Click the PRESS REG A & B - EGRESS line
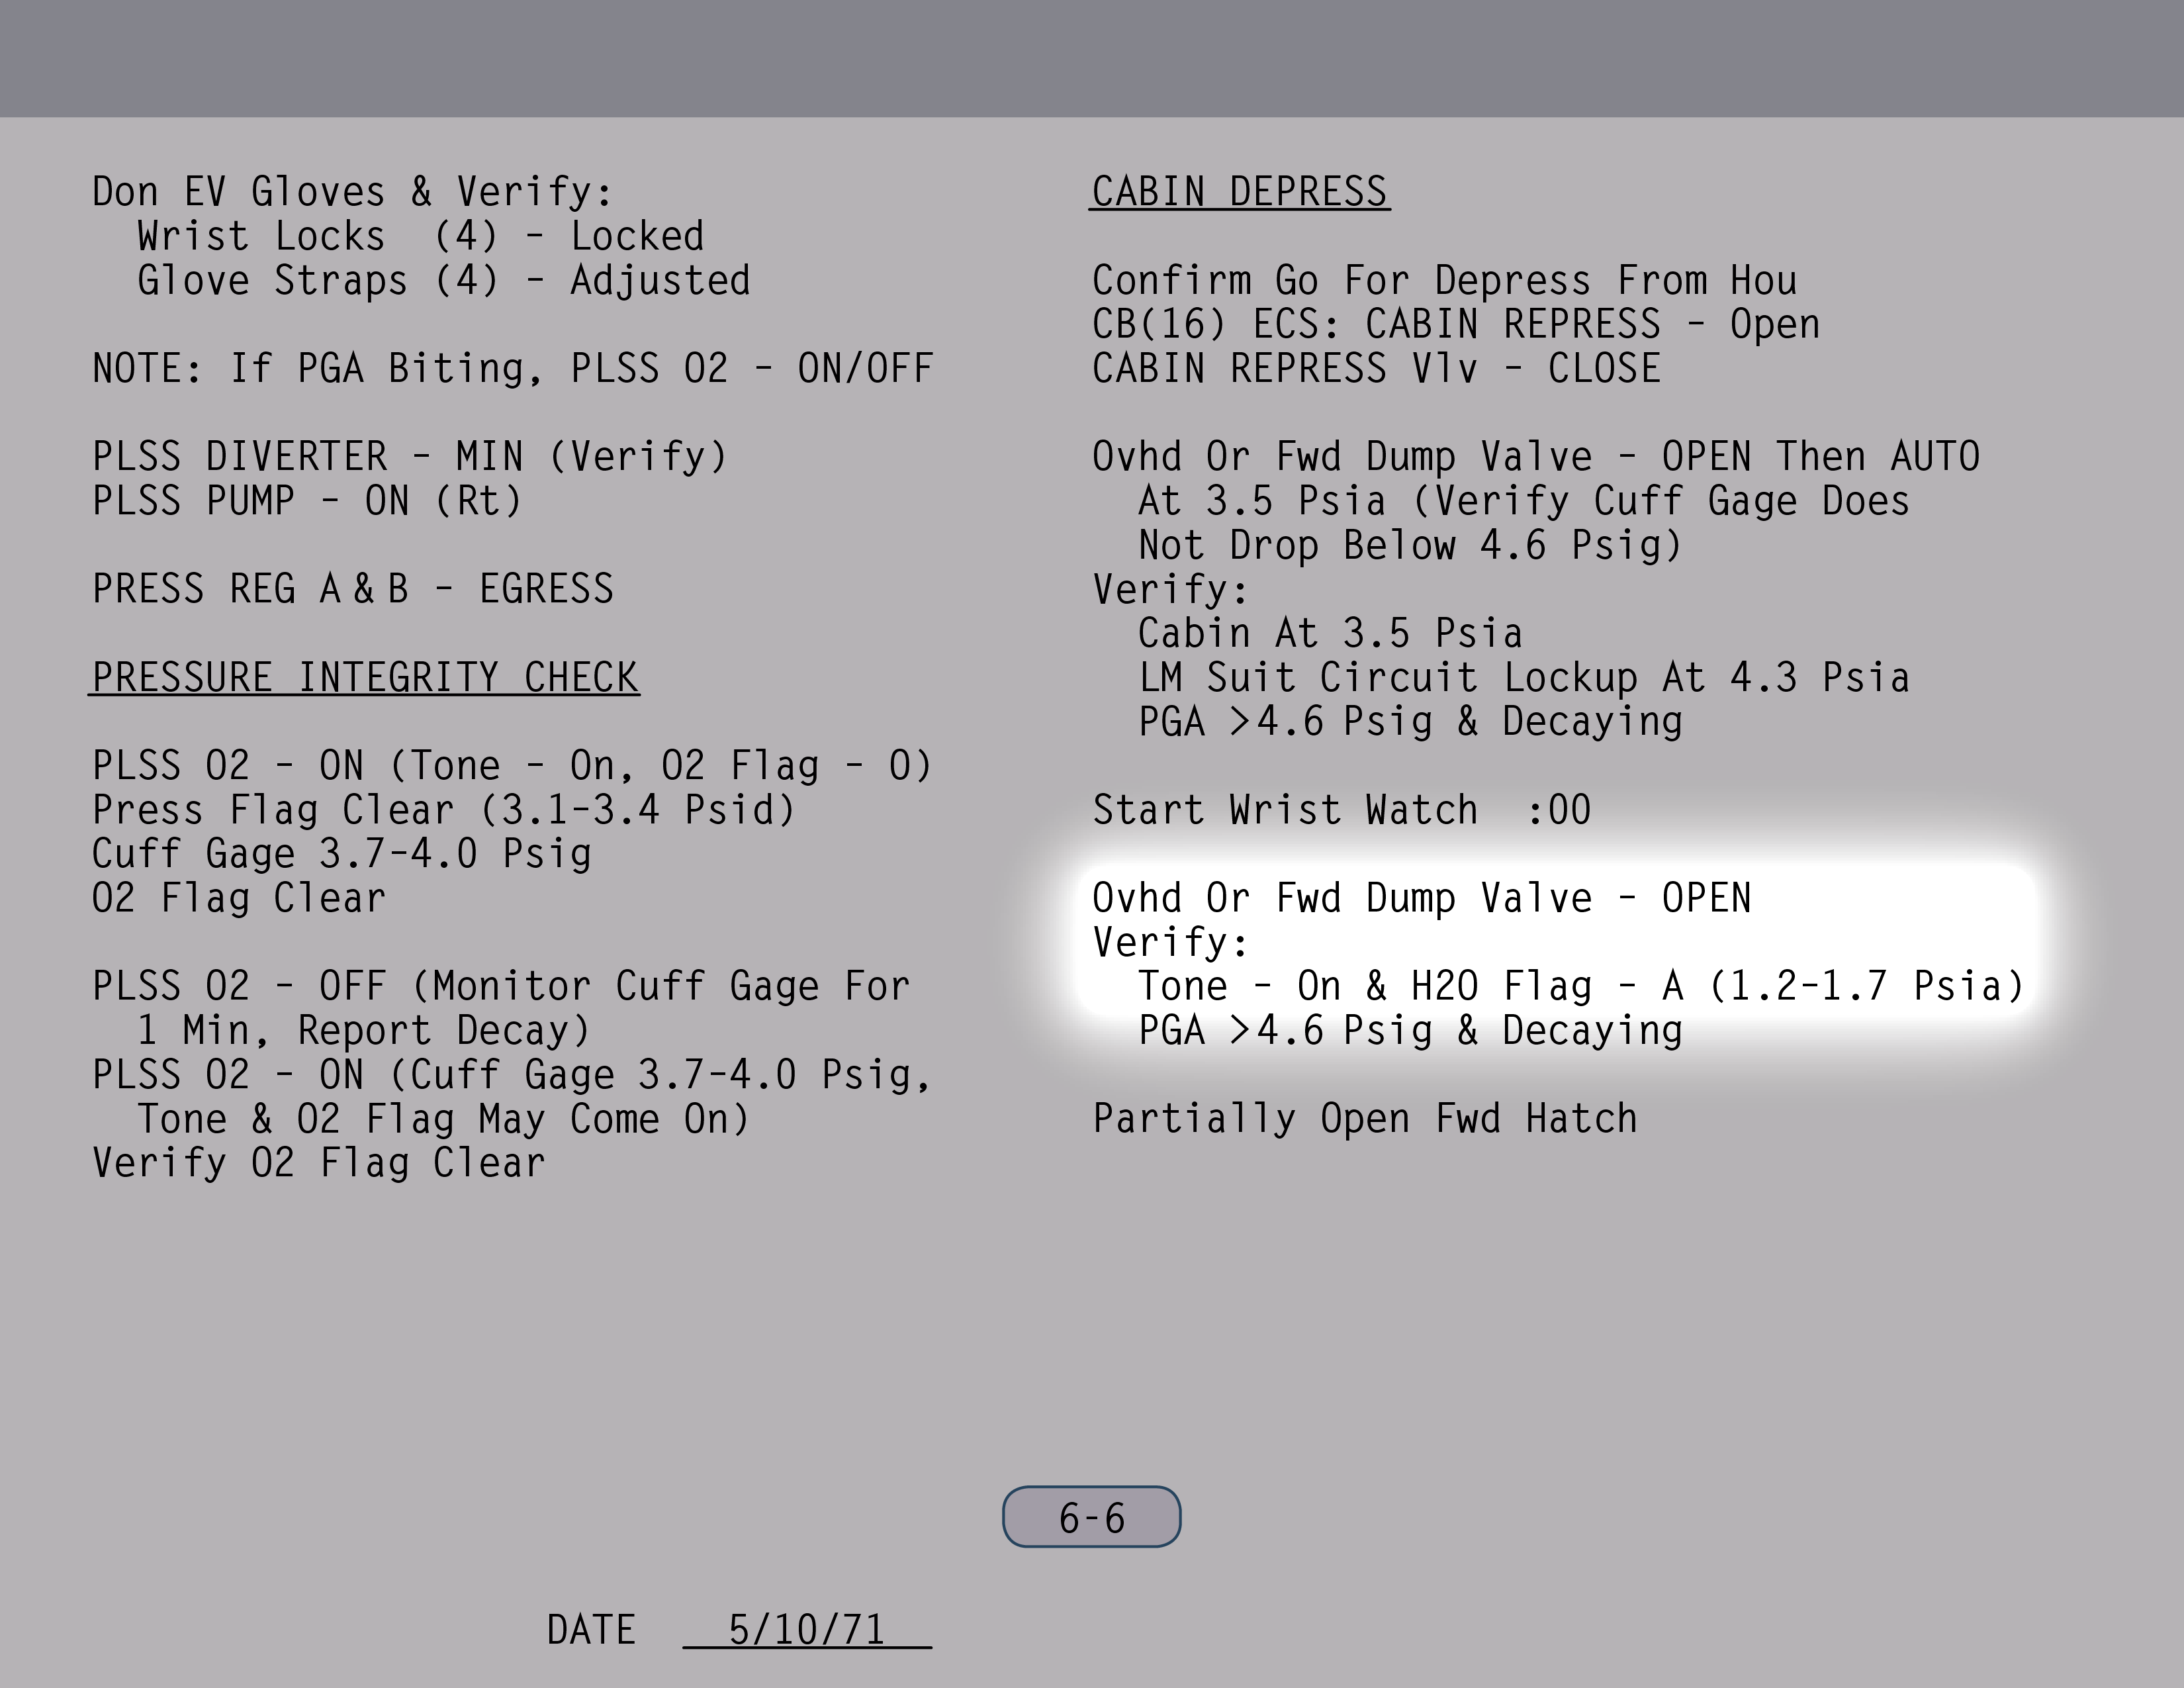This screenshot has height=1688, width=2184. pyautogui.click(x=352, y=589)
